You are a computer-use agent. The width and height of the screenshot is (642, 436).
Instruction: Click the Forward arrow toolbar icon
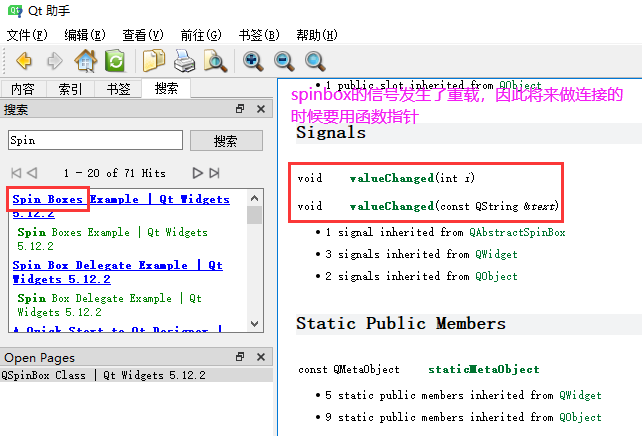54,61
